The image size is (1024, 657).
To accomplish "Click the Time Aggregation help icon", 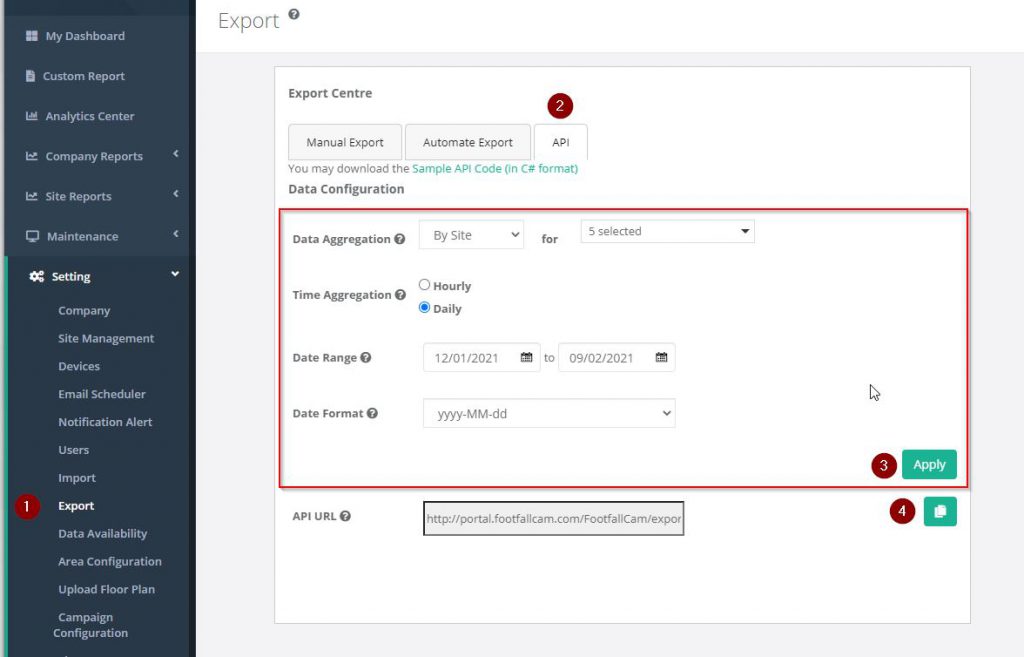I will coord(400,295).
